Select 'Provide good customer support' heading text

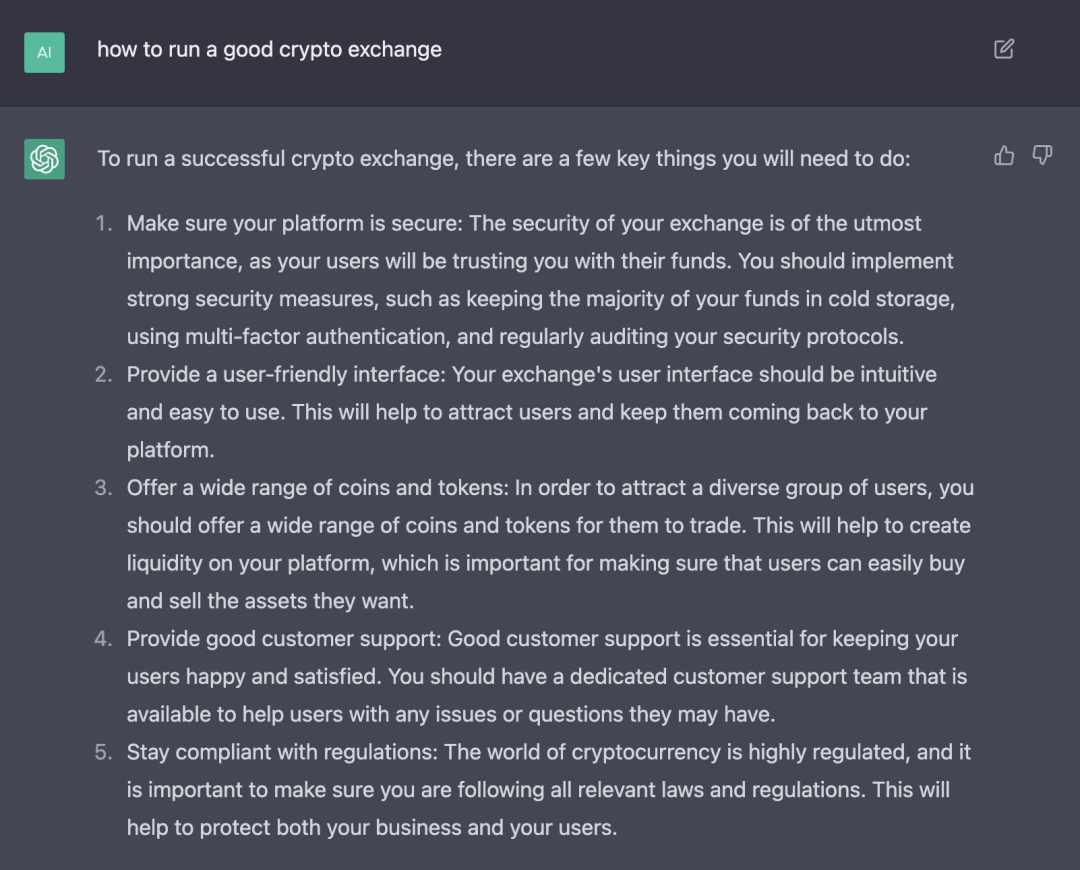click(283, 639)
